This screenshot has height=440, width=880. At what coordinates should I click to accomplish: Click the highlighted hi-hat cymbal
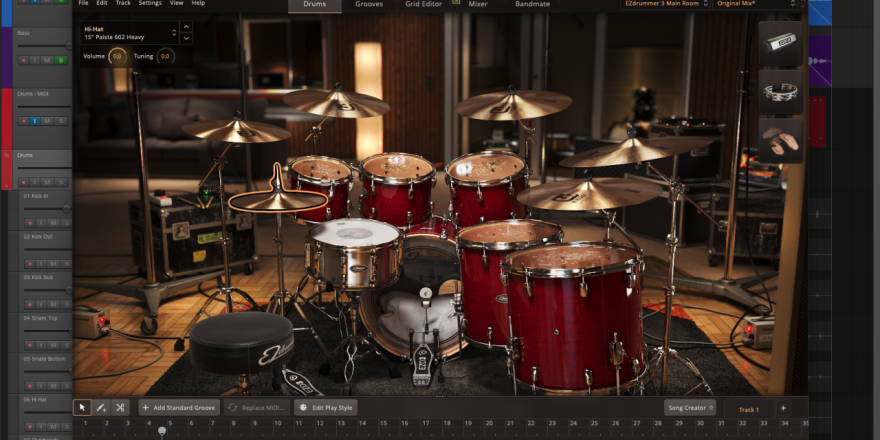click(x=277, y=199)
